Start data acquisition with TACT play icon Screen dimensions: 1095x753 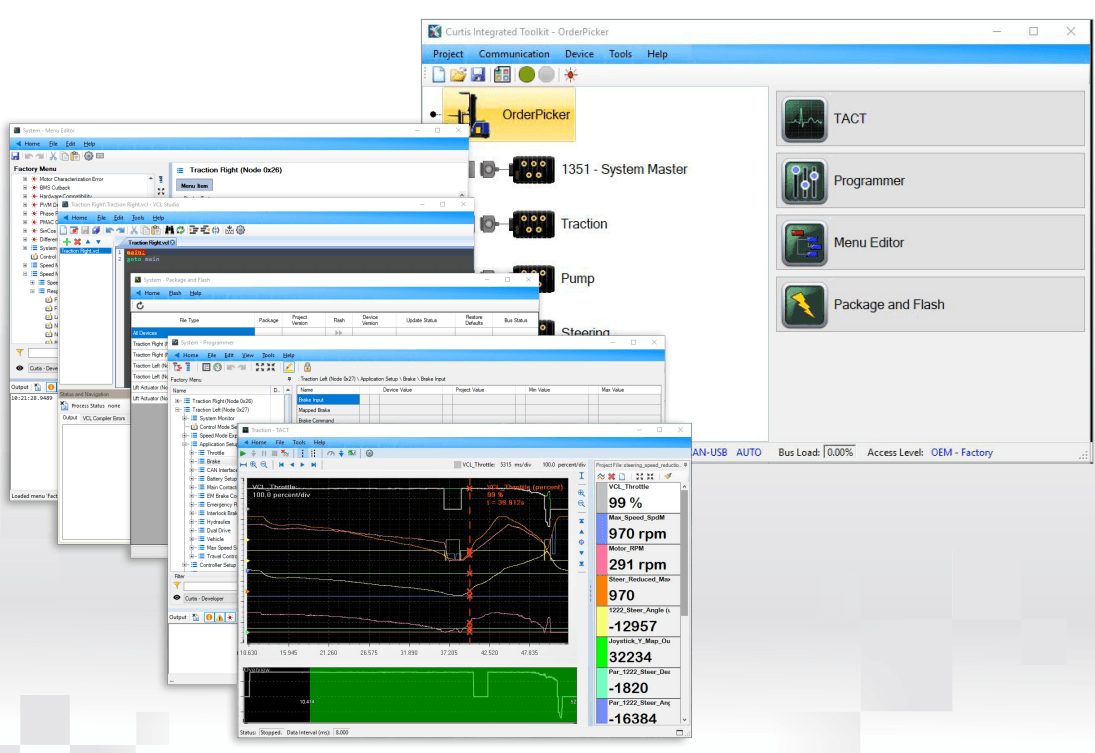point(243,453)
